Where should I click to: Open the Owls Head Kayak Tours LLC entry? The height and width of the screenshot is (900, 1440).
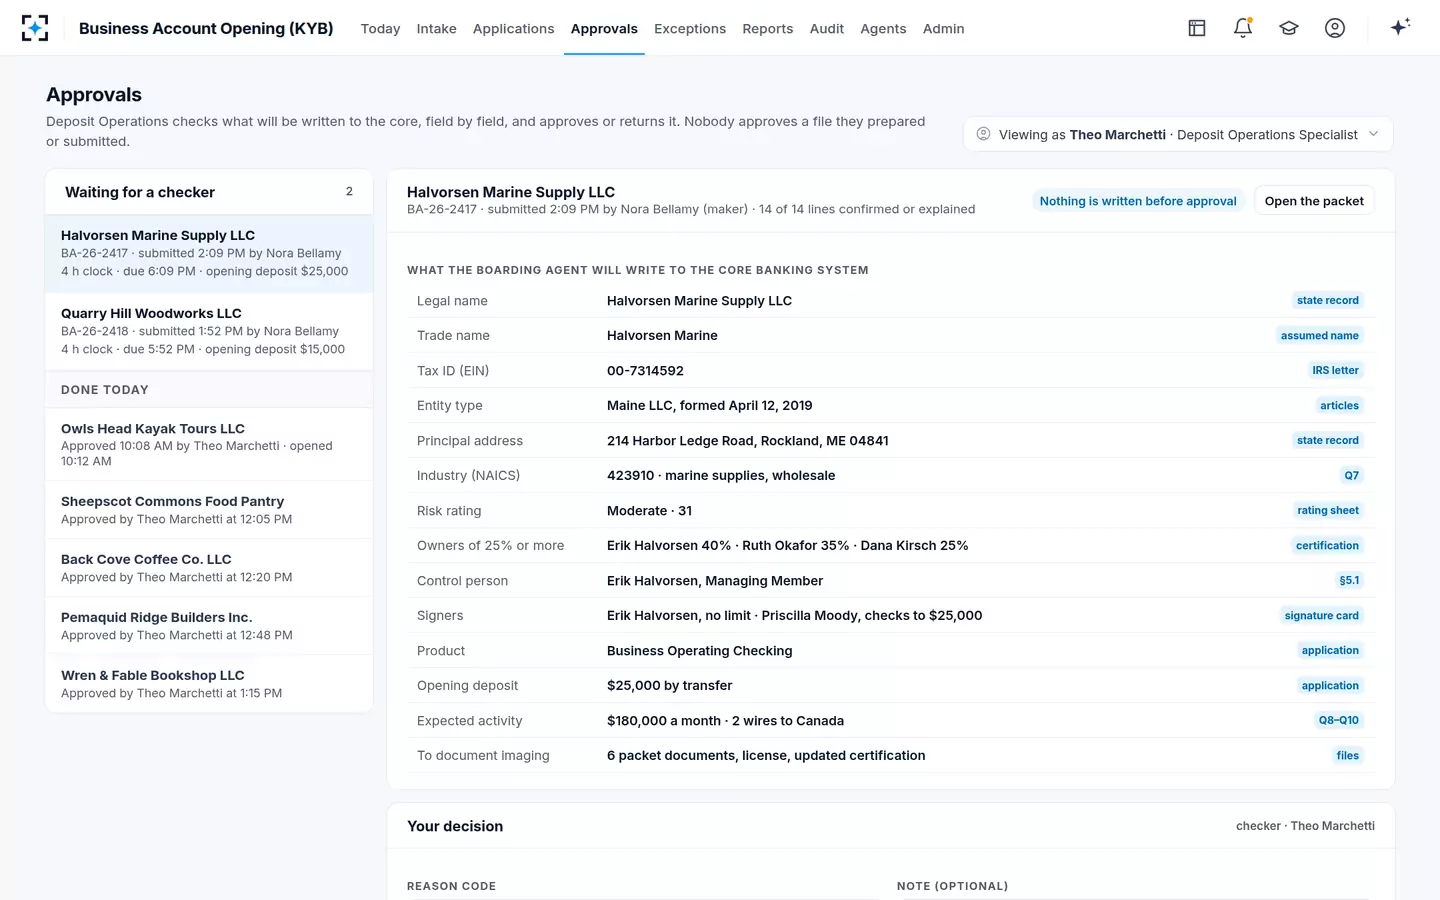(x=209, y=444)
